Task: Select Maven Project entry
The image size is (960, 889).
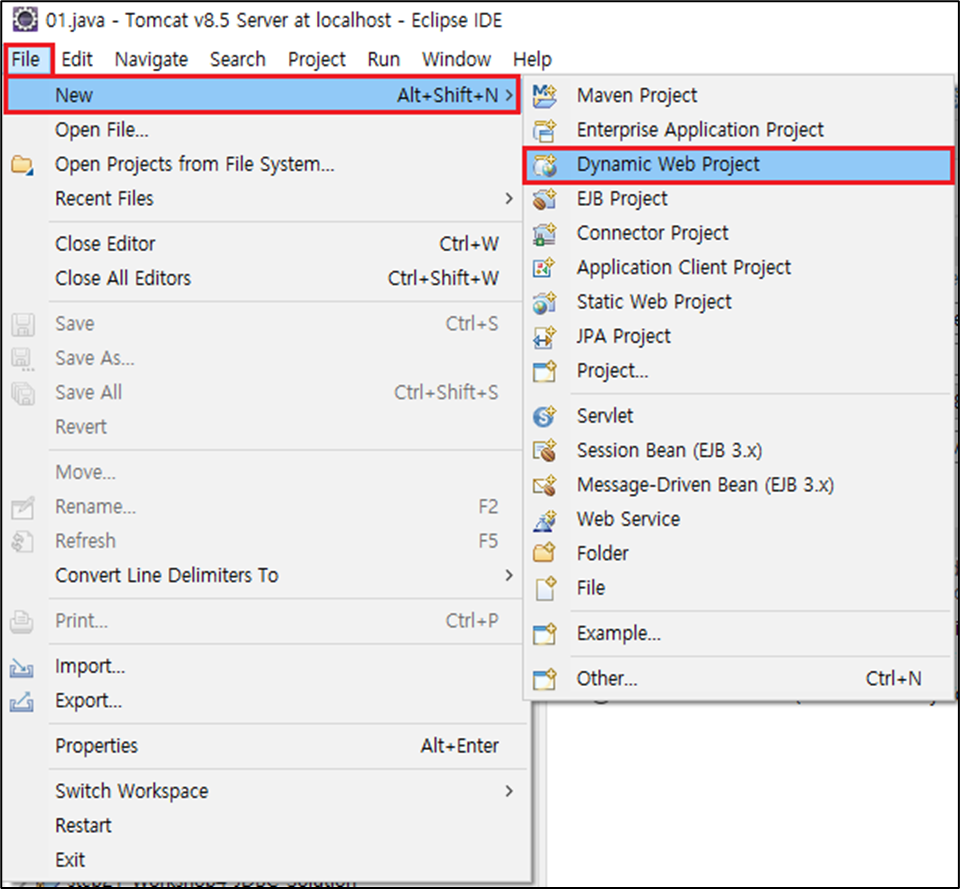Action: coord(738,96)
